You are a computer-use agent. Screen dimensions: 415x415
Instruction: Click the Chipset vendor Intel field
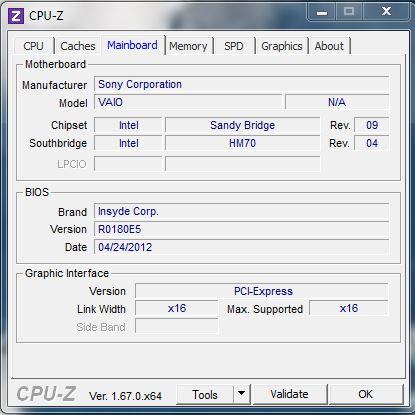point(128,125)
